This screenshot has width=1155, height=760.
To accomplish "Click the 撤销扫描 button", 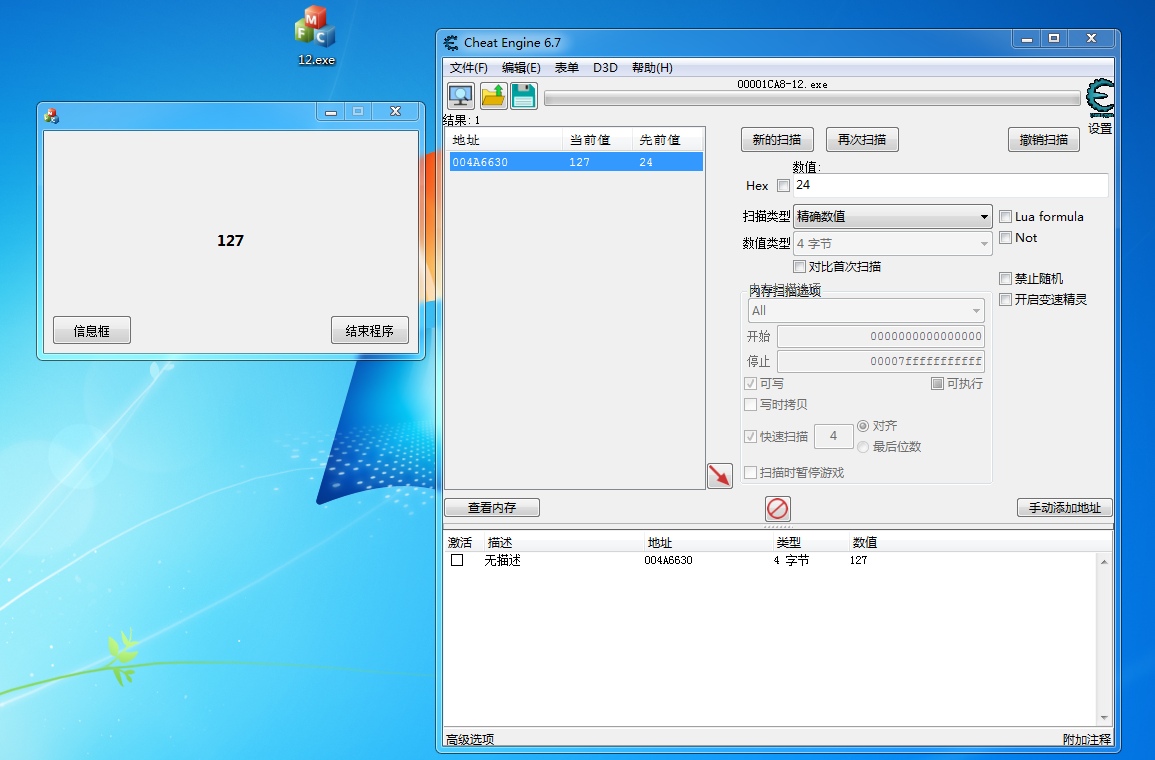I will point(1044,139).
